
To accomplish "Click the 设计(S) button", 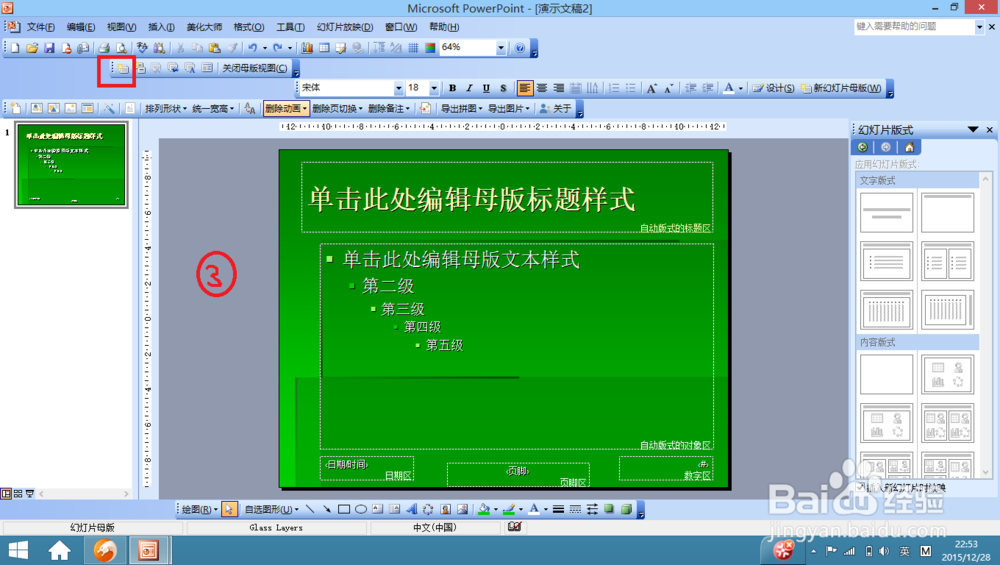I will tap(773, 88).
